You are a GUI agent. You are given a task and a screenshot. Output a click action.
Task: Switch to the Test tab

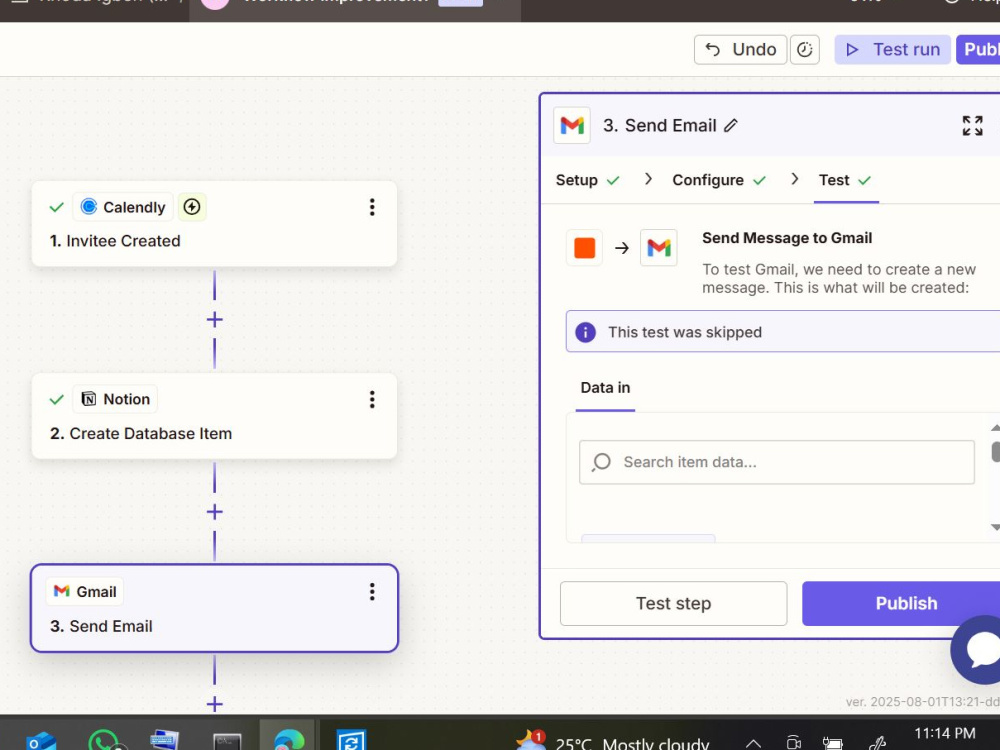pyautogui.click(x=845, y=180)
